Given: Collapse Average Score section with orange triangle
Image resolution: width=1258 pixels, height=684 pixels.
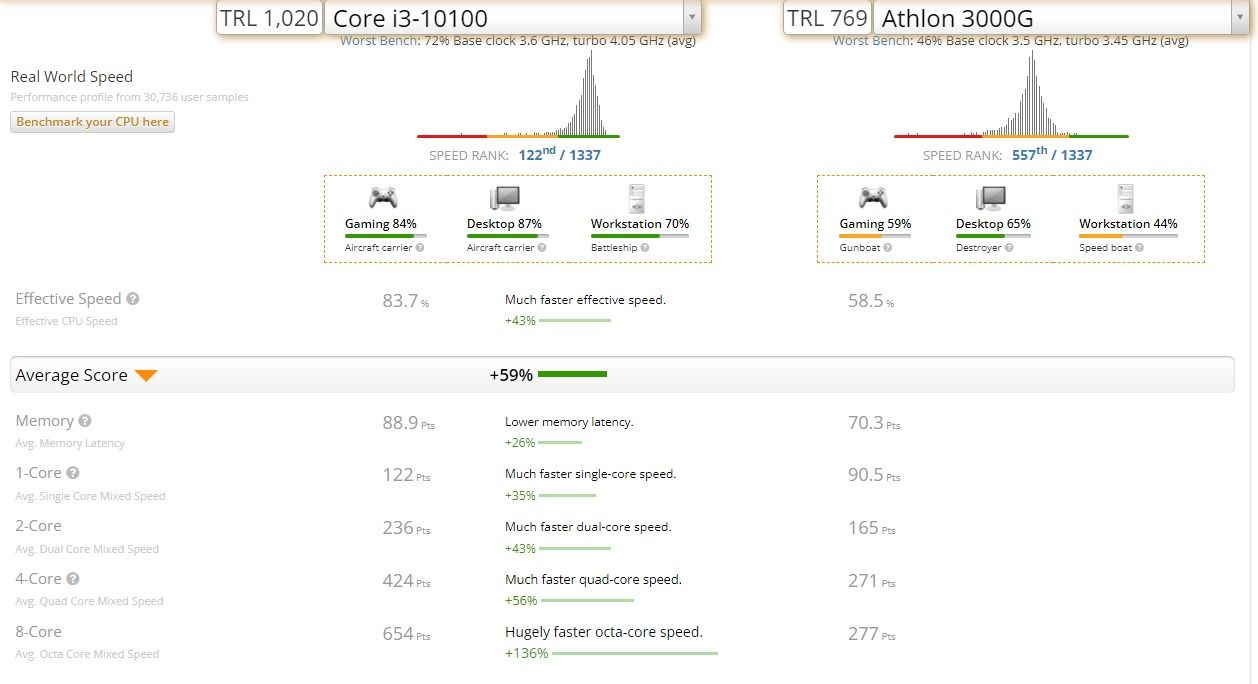Looking at the screenshot, I should point(146,376).
